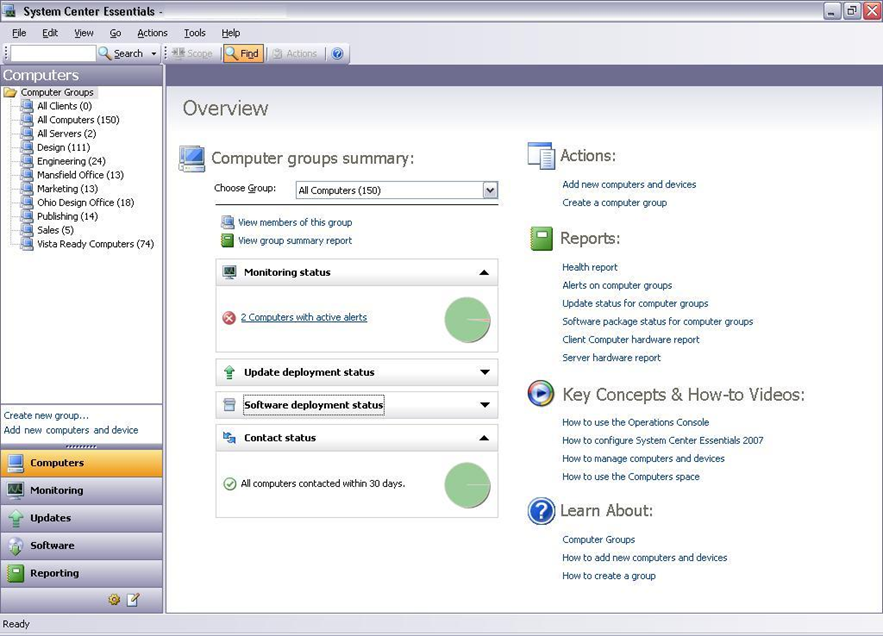Image resolution: width=883 pixels, height=636 pixels.
Task: Click the Actions toolbar button
Action: (x=295, y=54)
